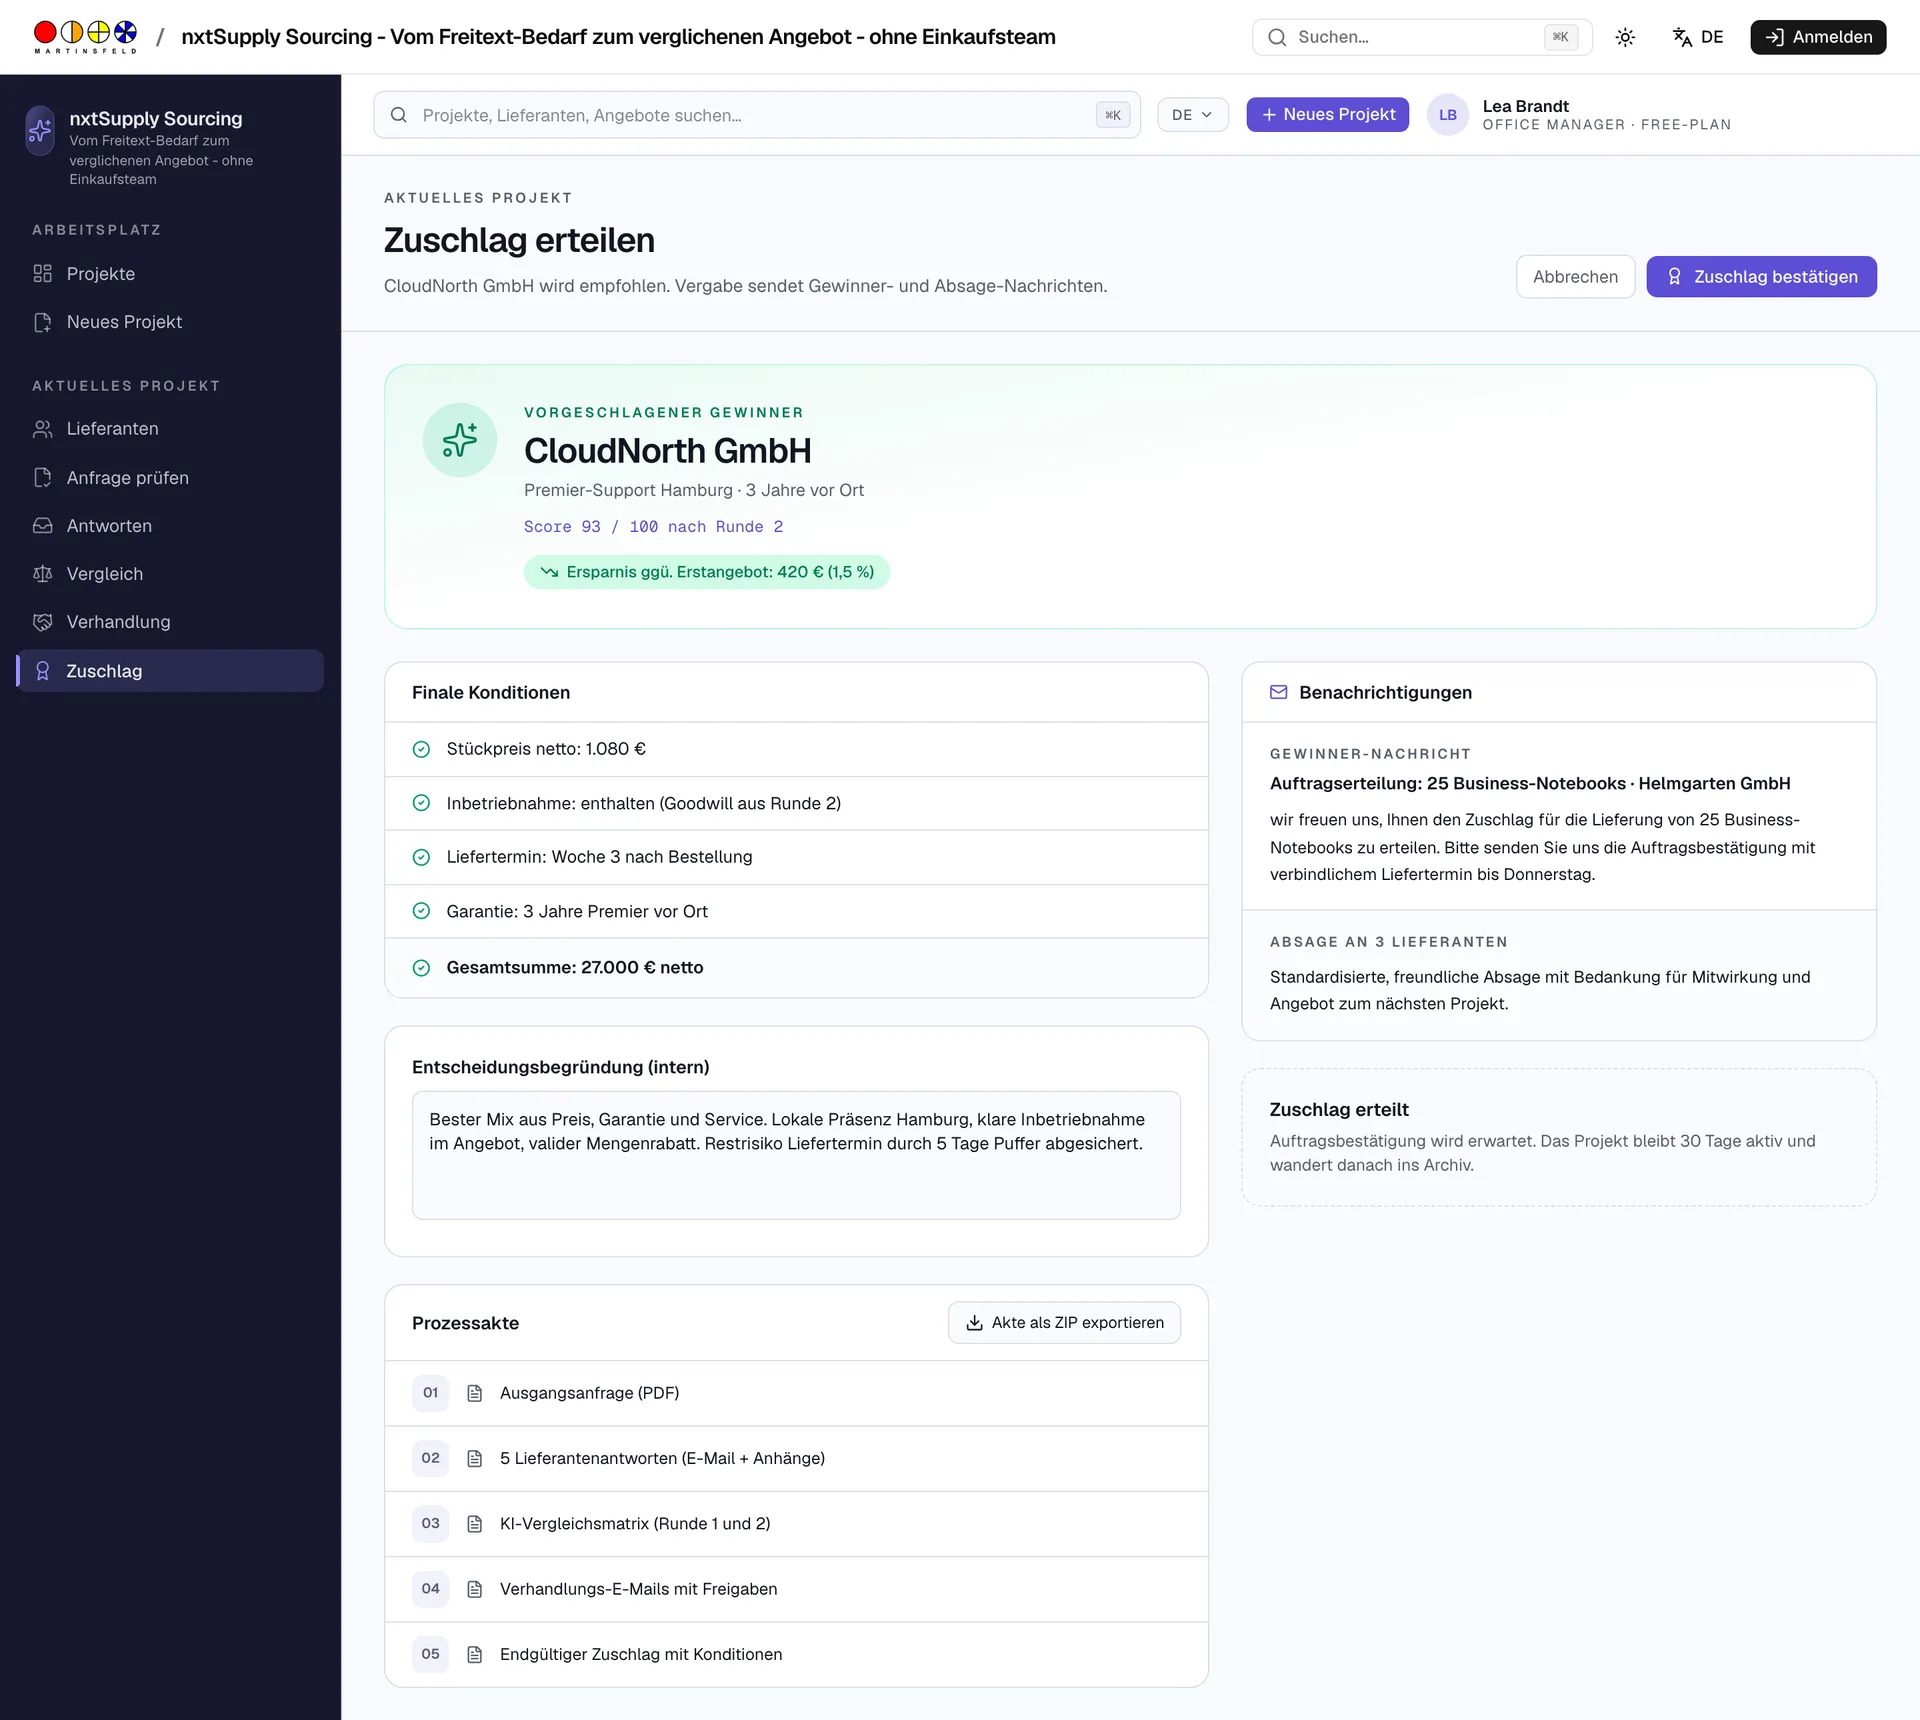Open Antworten in the sidebar

(170, 526)
